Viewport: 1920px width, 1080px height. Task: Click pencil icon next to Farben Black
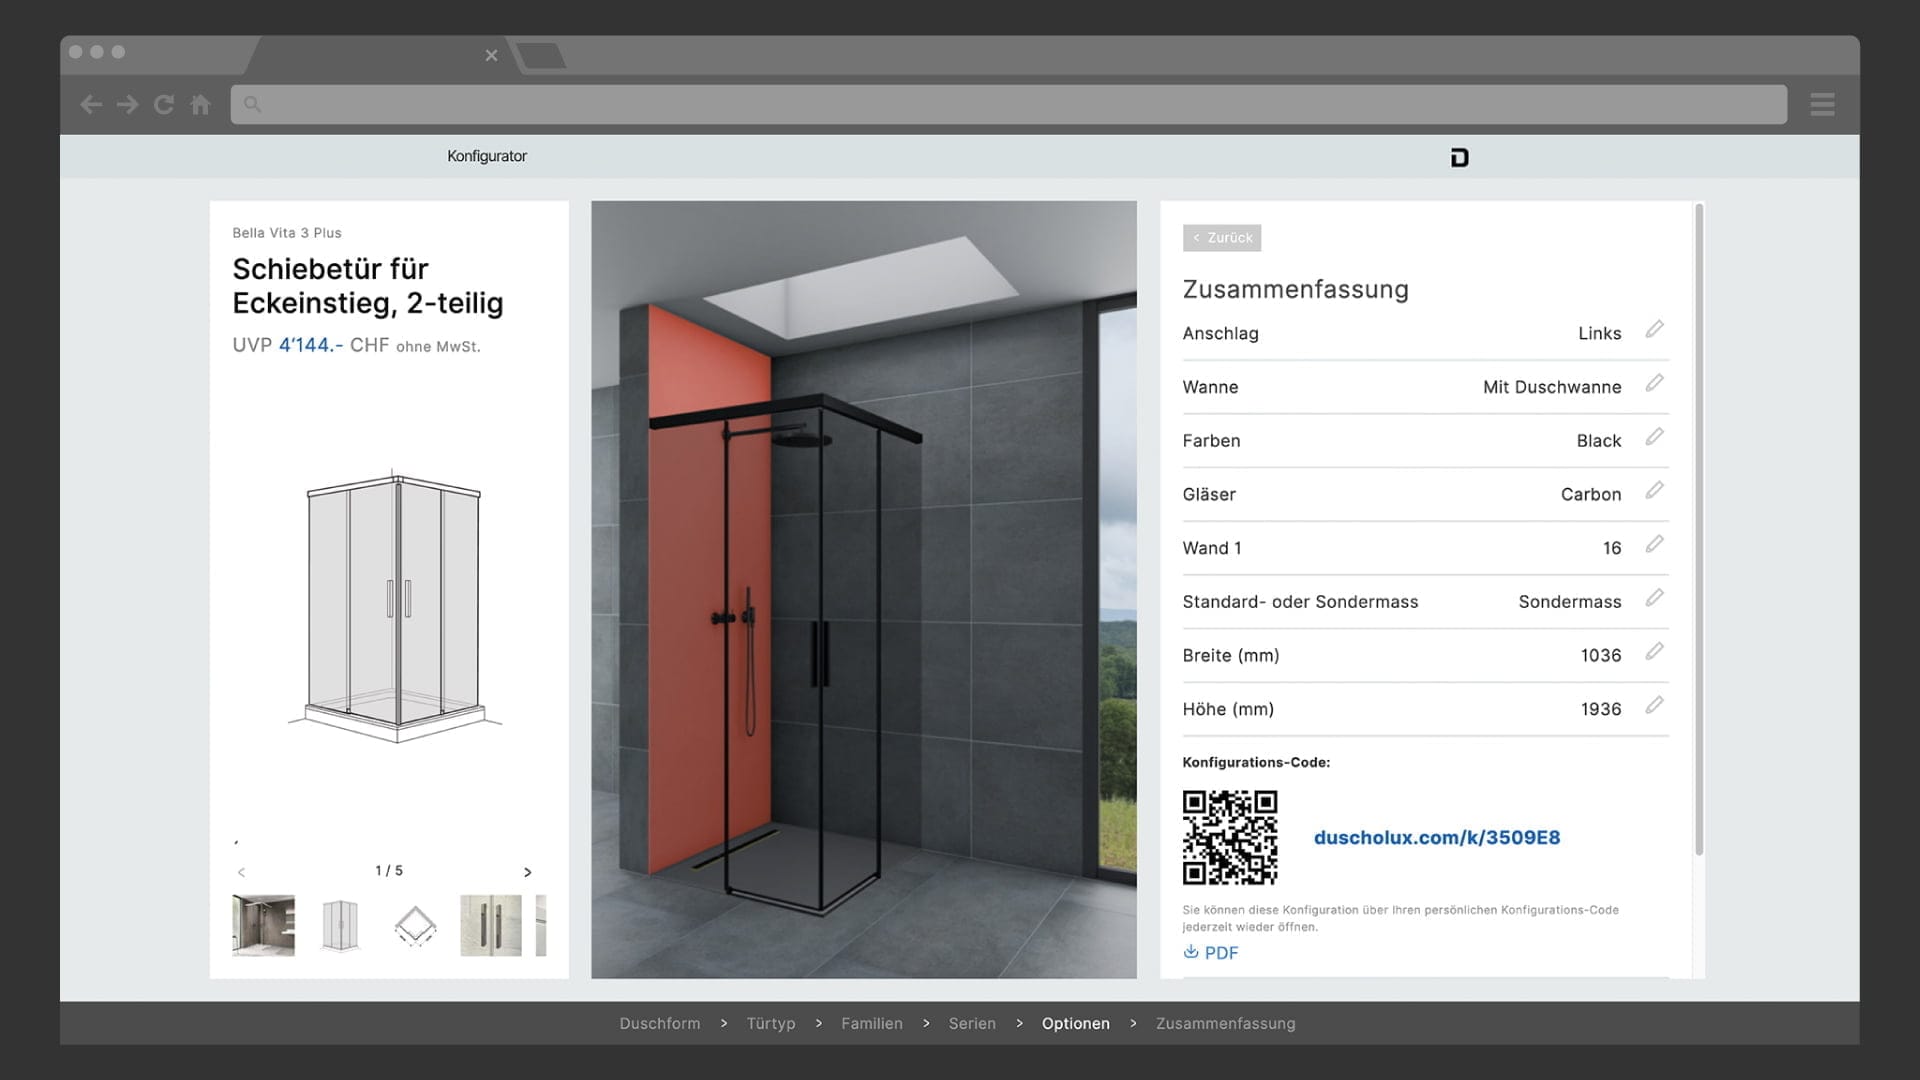1654,437
